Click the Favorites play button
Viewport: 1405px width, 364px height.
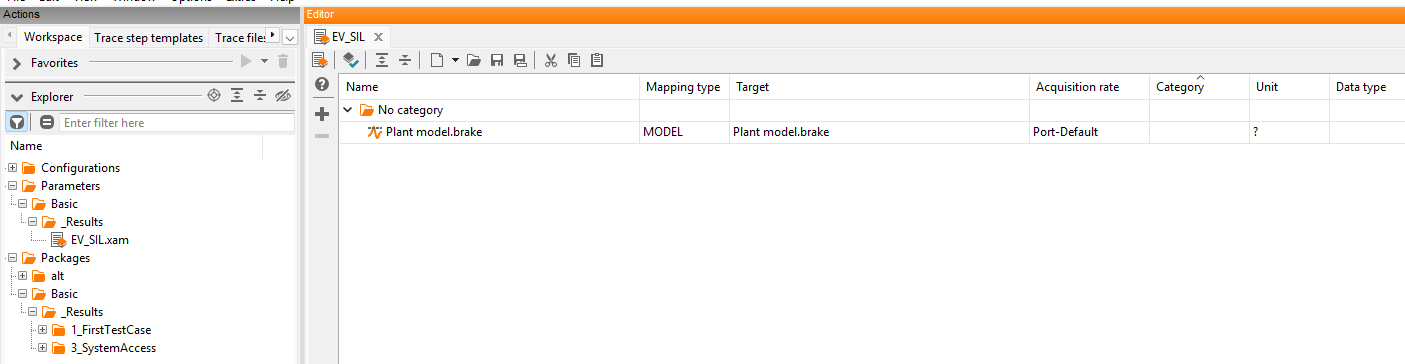(246, 61)
